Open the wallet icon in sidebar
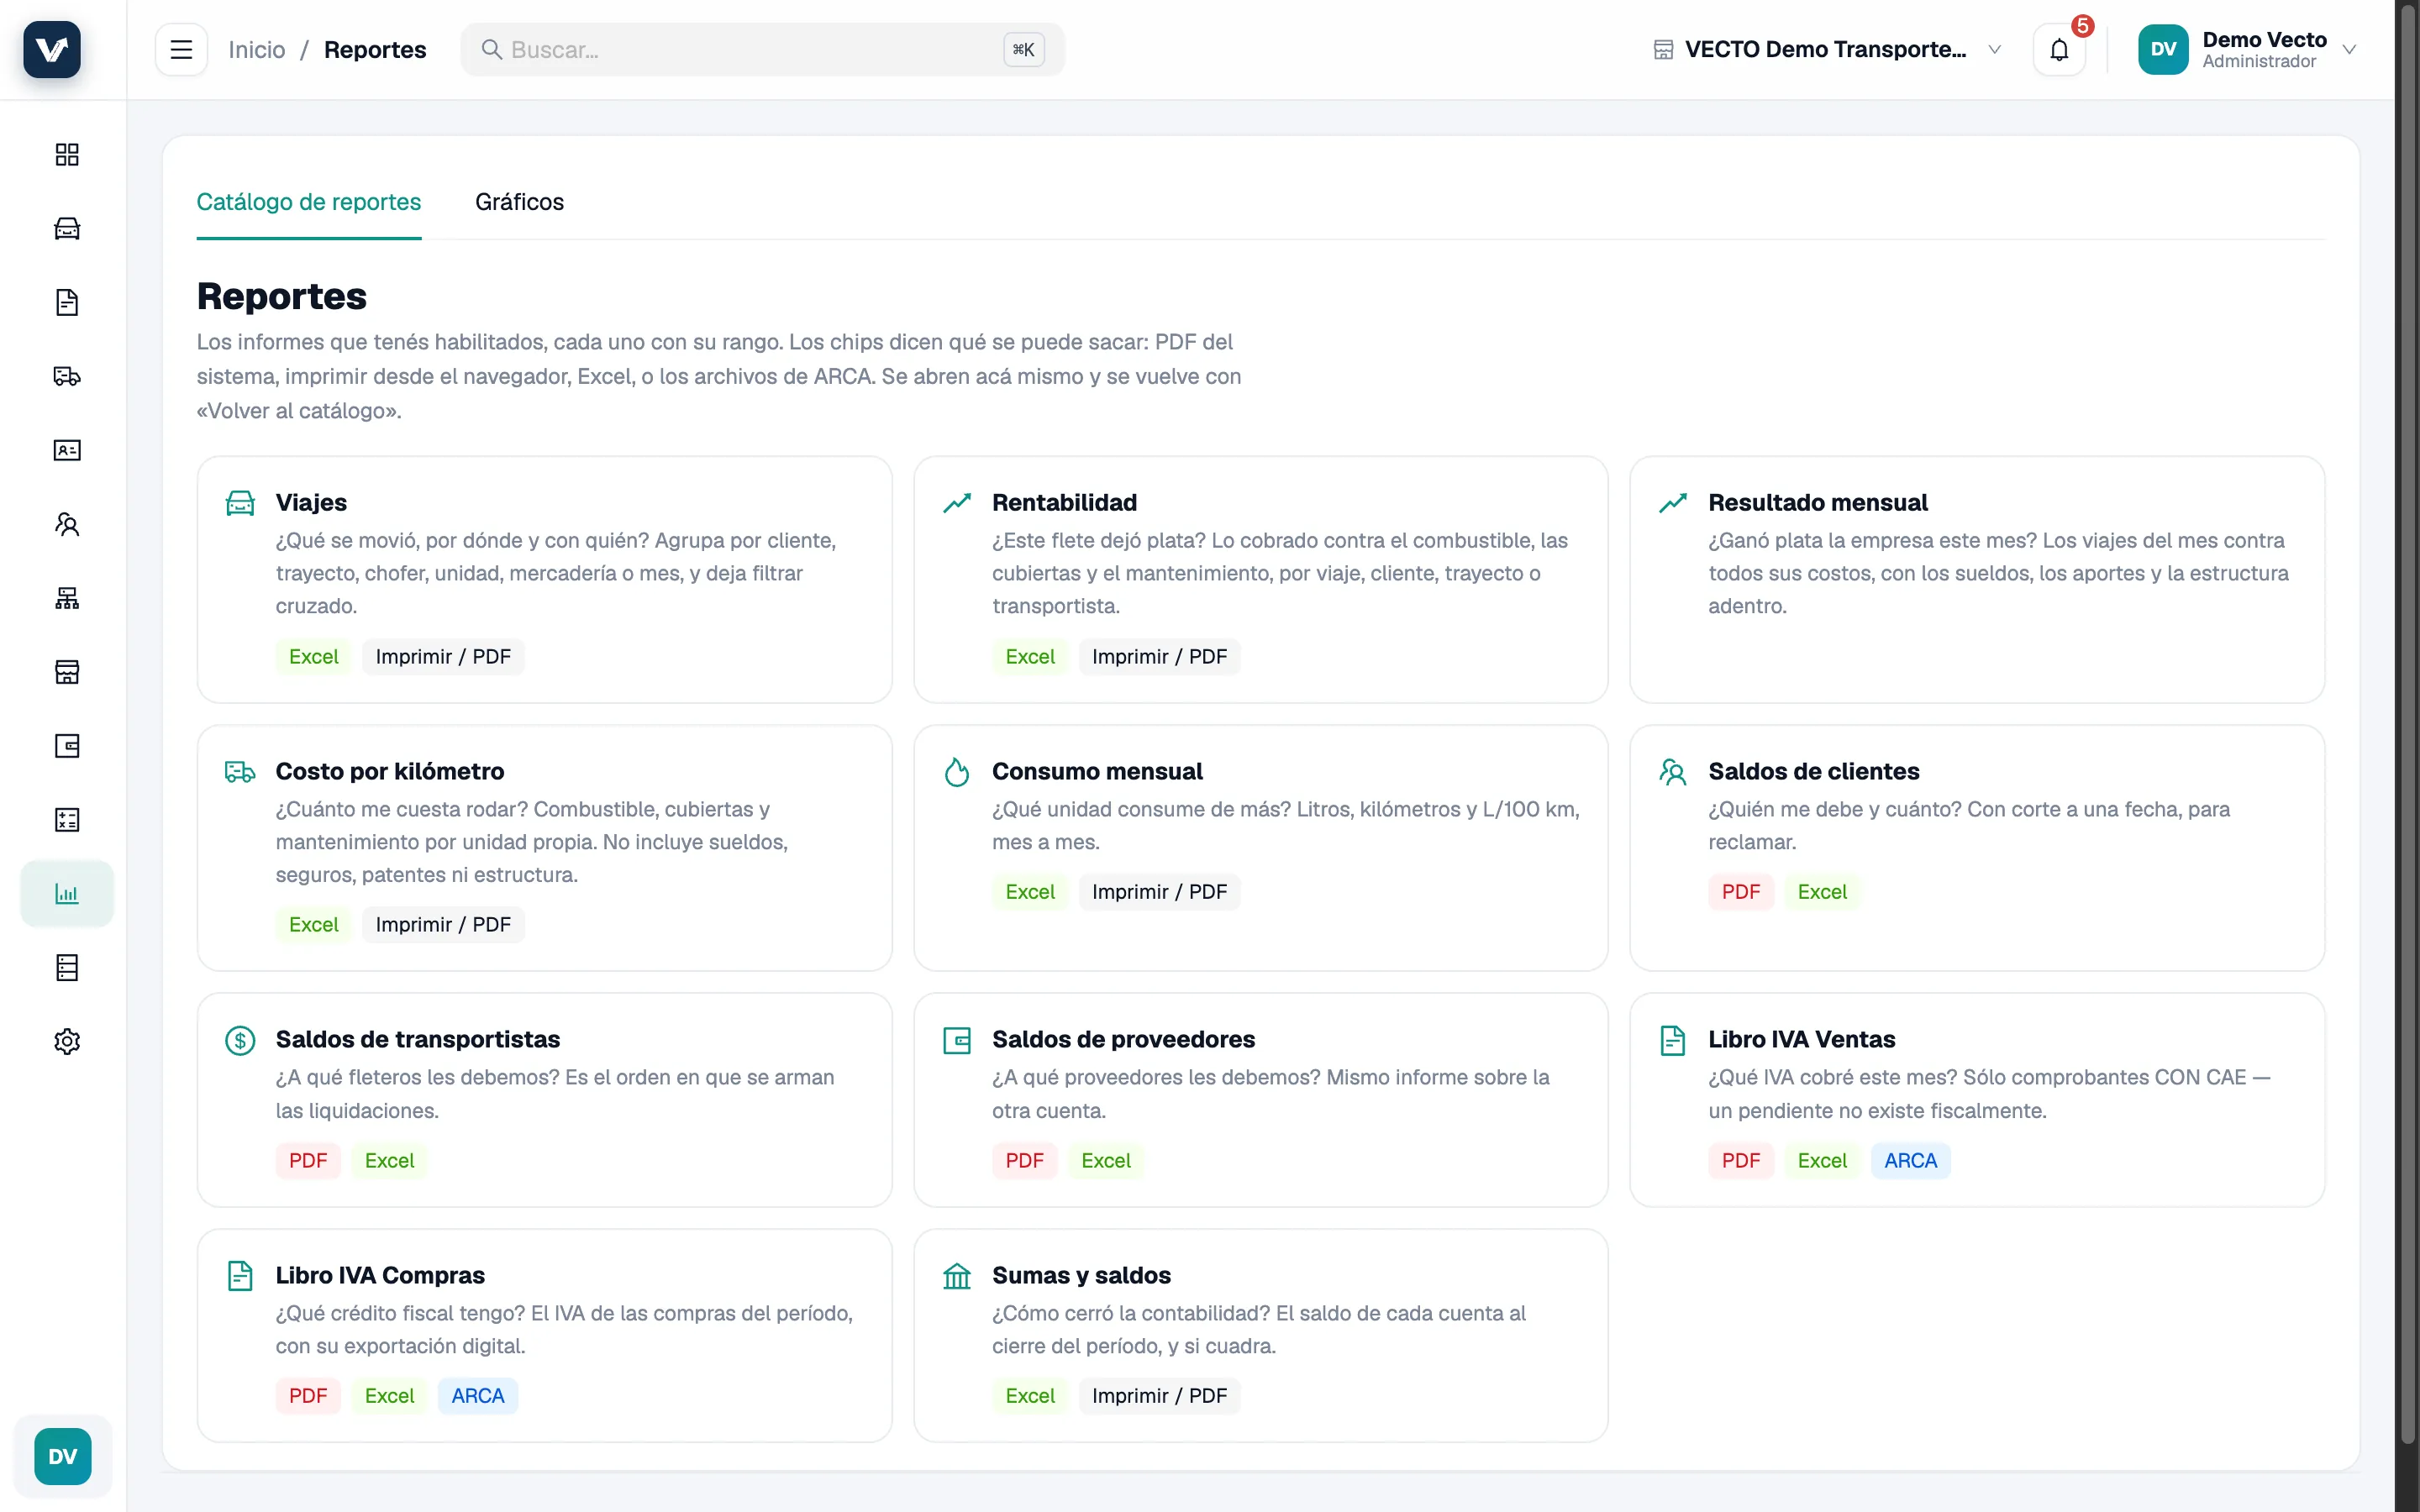Viewport: 2420px width, 1512px height. click(x=67, y=746)
